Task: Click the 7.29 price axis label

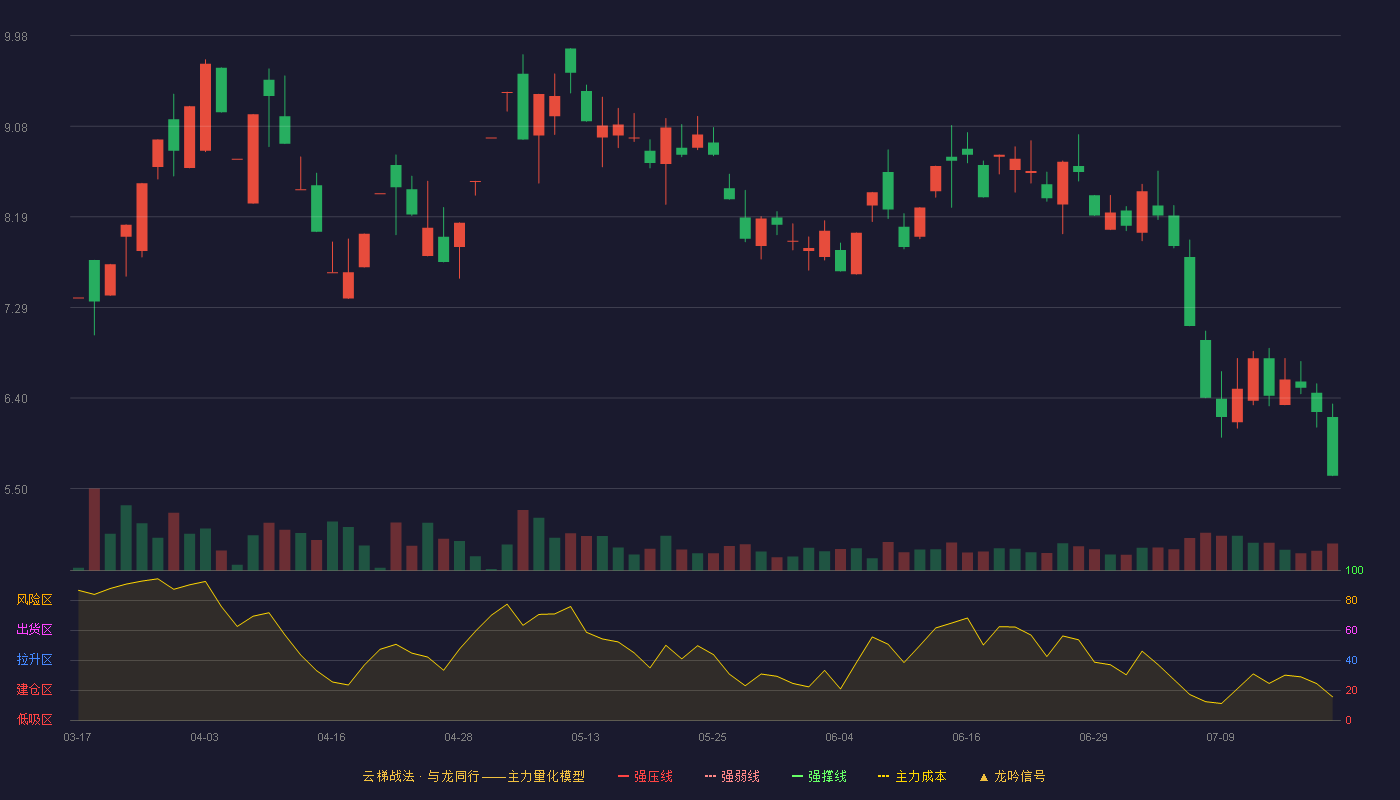Action: pyautogui.click(x=16, y=308)
